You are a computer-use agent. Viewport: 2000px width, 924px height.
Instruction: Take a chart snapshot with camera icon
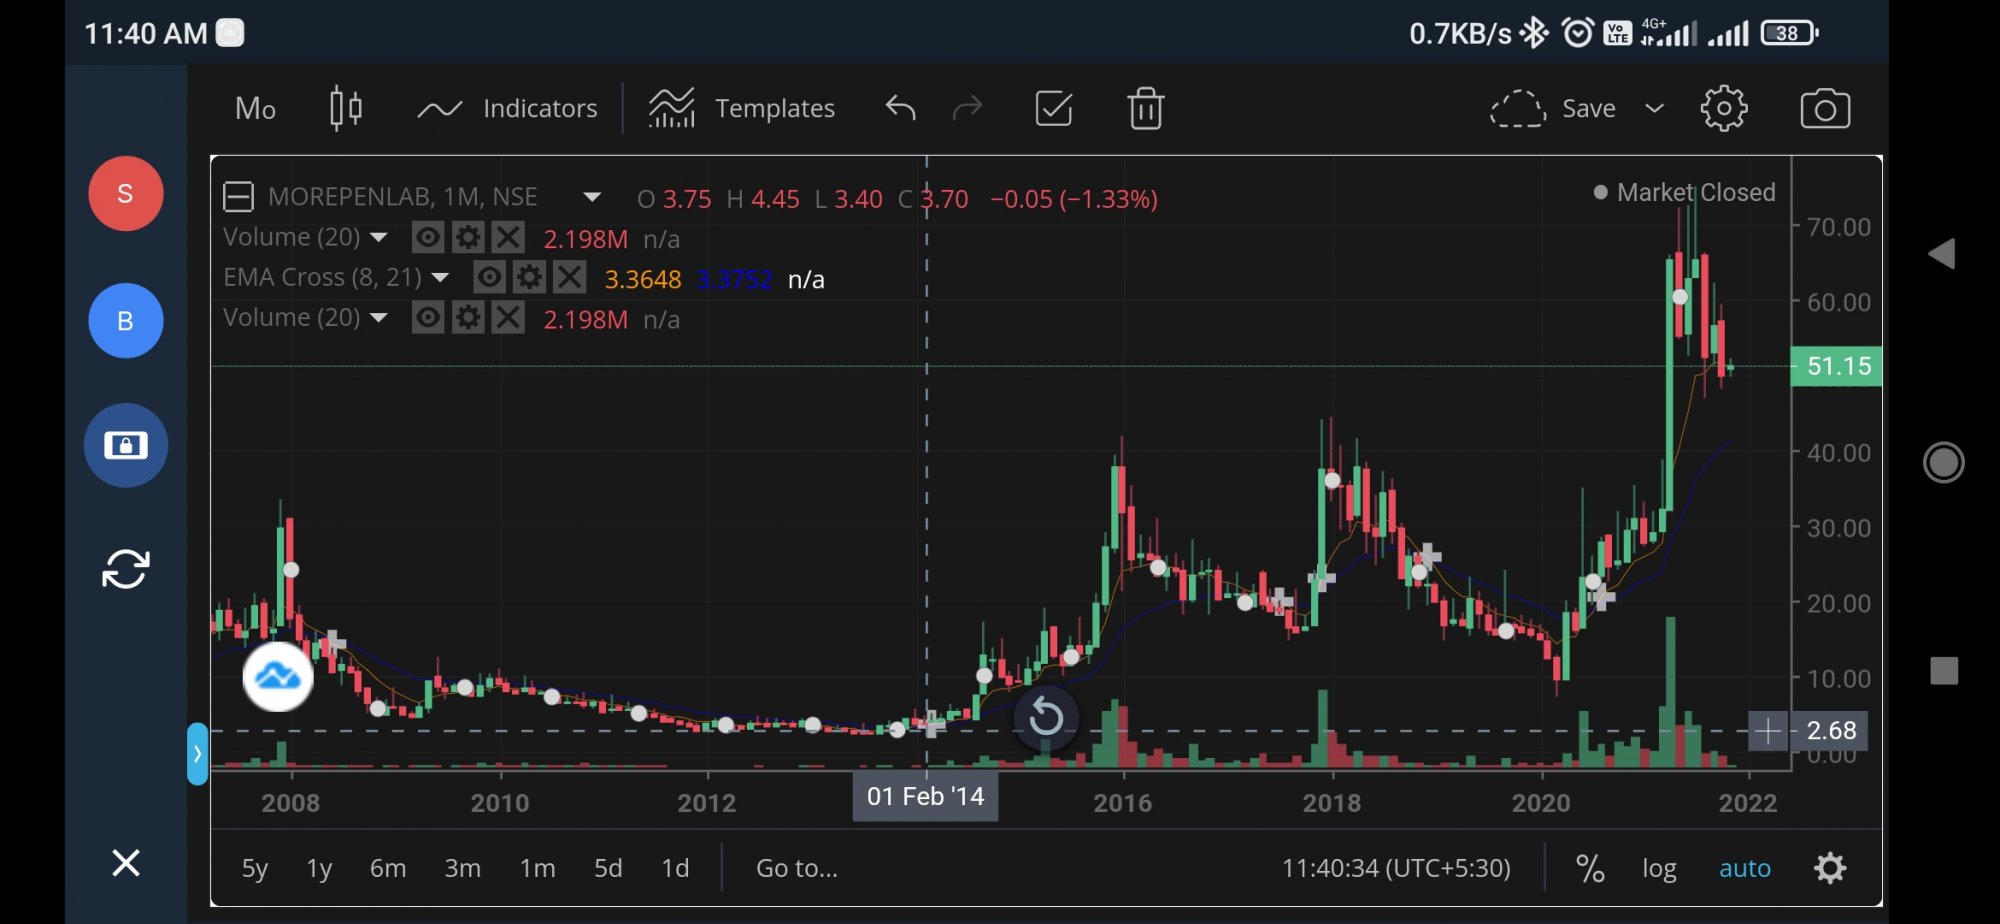1825,108
